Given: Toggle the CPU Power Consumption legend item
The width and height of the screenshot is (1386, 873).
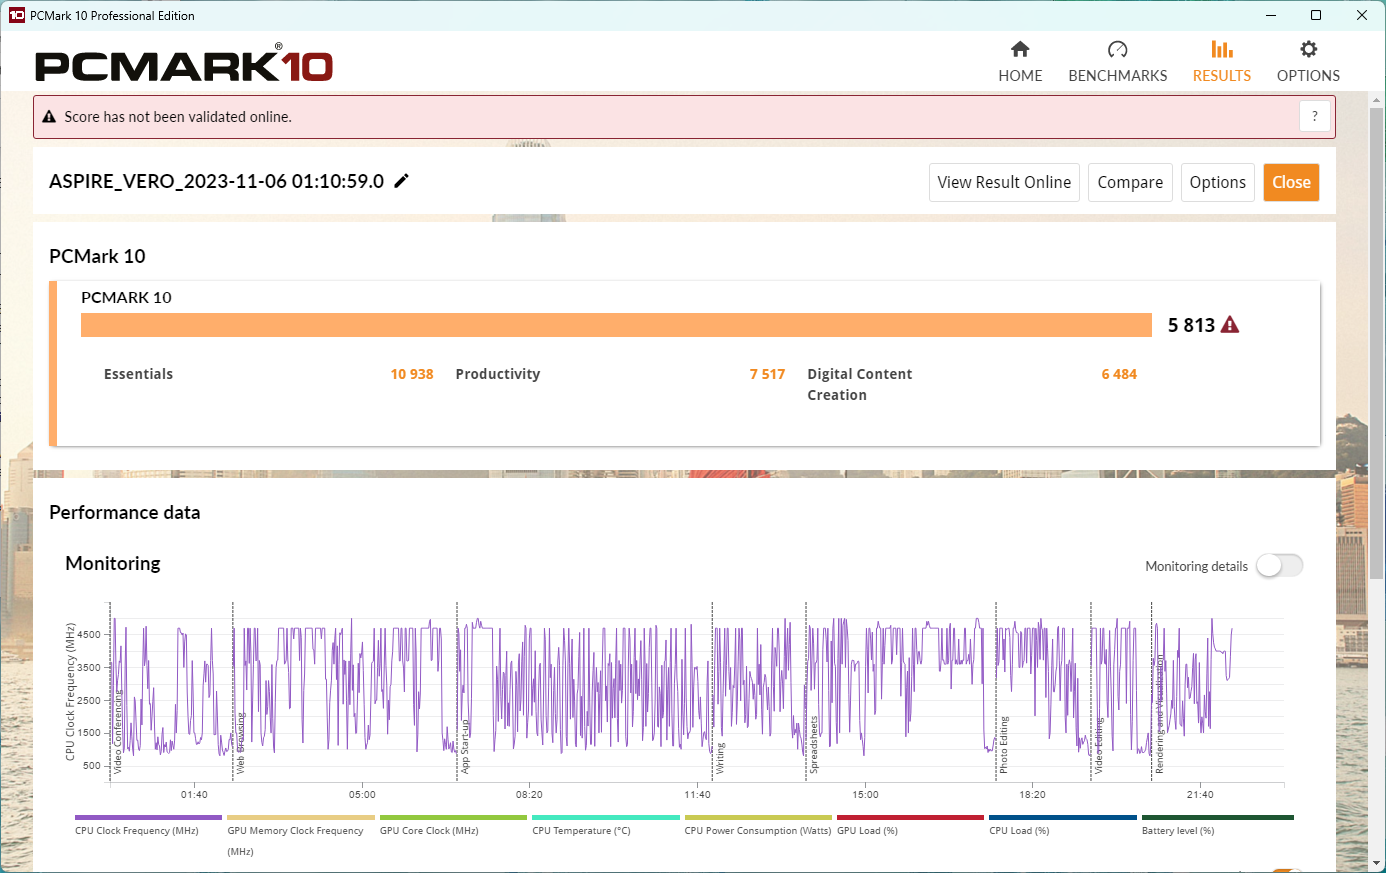Looking at the screenshot, I should coord(758,827).
